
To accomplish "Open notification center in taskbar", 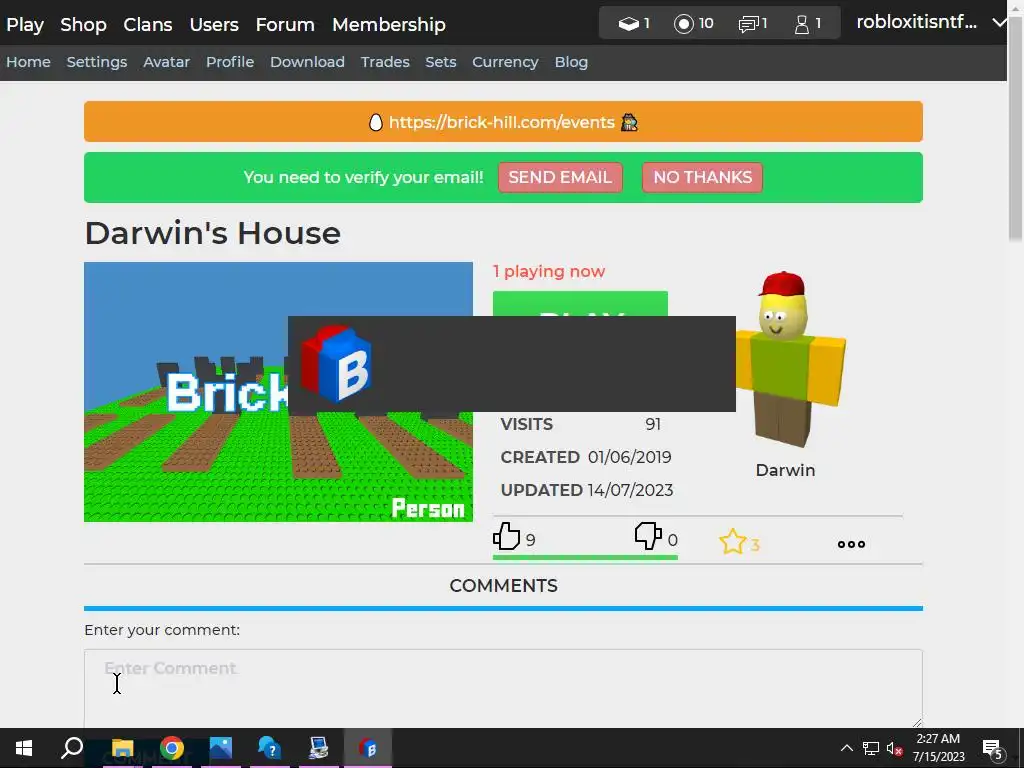I will coord(993,749).
